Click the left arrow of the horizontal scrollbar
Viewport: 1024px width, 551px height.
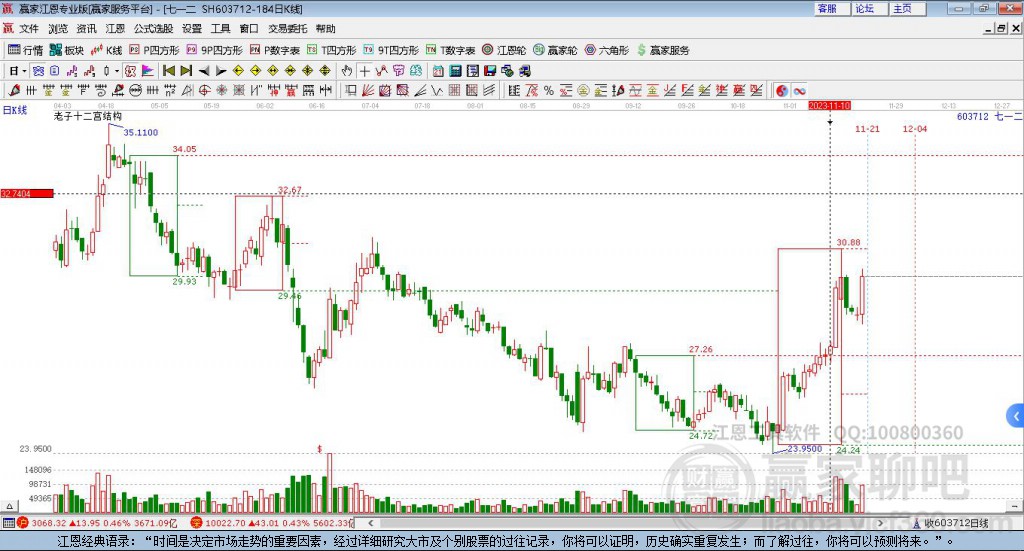tap(371, 522)
